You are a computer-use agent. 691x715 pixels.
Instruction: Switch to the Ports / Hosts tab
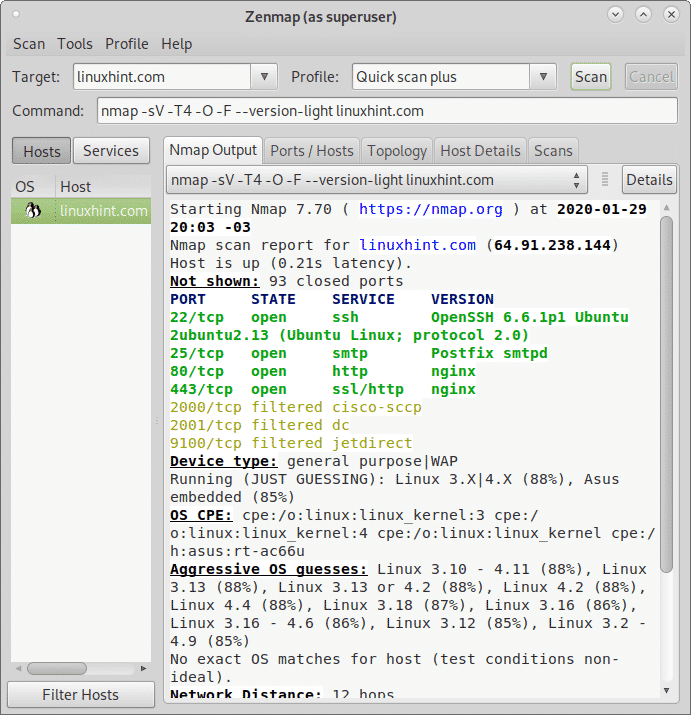[x=312, y=151]
